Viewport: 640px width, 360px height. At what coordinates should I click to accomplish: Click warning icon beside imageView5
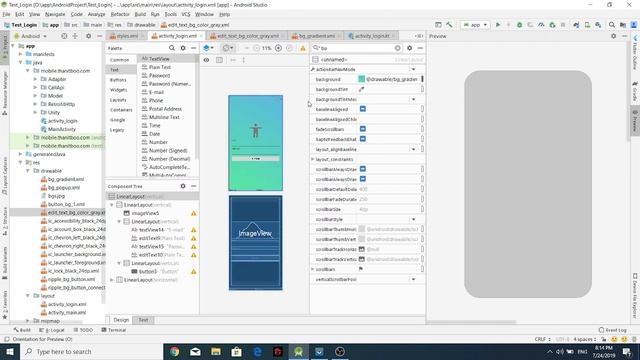tap(193, 213)
